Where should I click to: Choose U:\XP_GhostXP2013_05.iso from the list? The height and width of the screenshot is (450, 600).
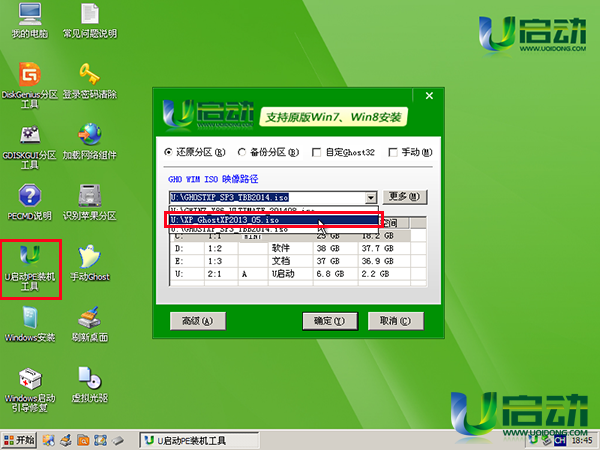point(273,220)
